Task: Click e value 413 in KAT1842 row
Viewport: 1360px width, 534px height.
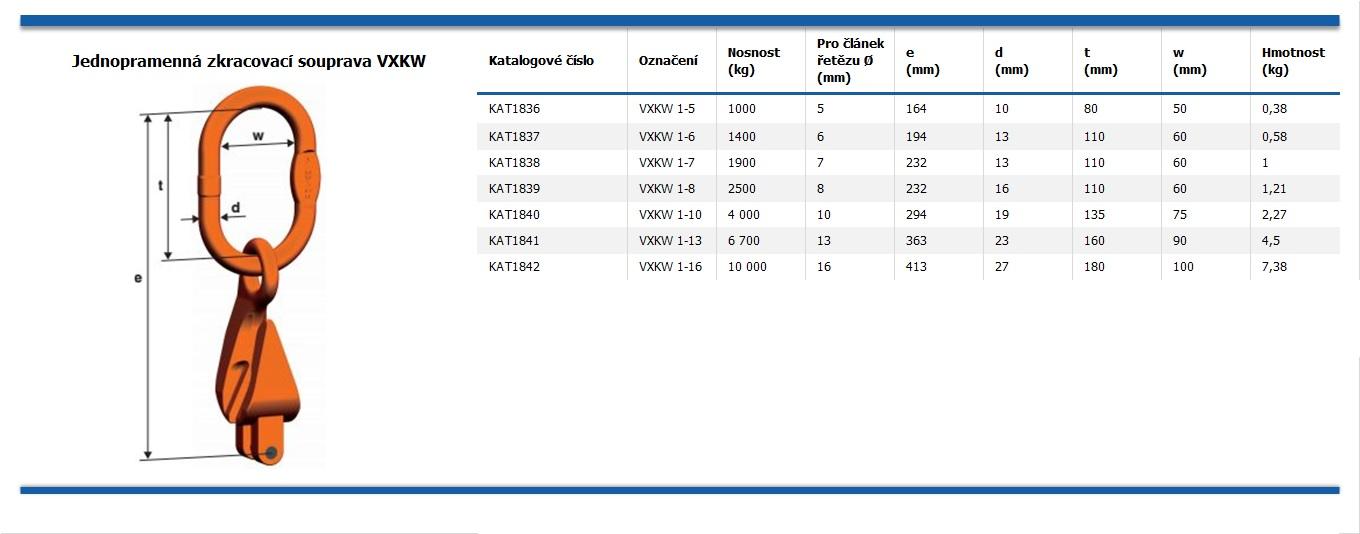Action: (x=916, y=266)
